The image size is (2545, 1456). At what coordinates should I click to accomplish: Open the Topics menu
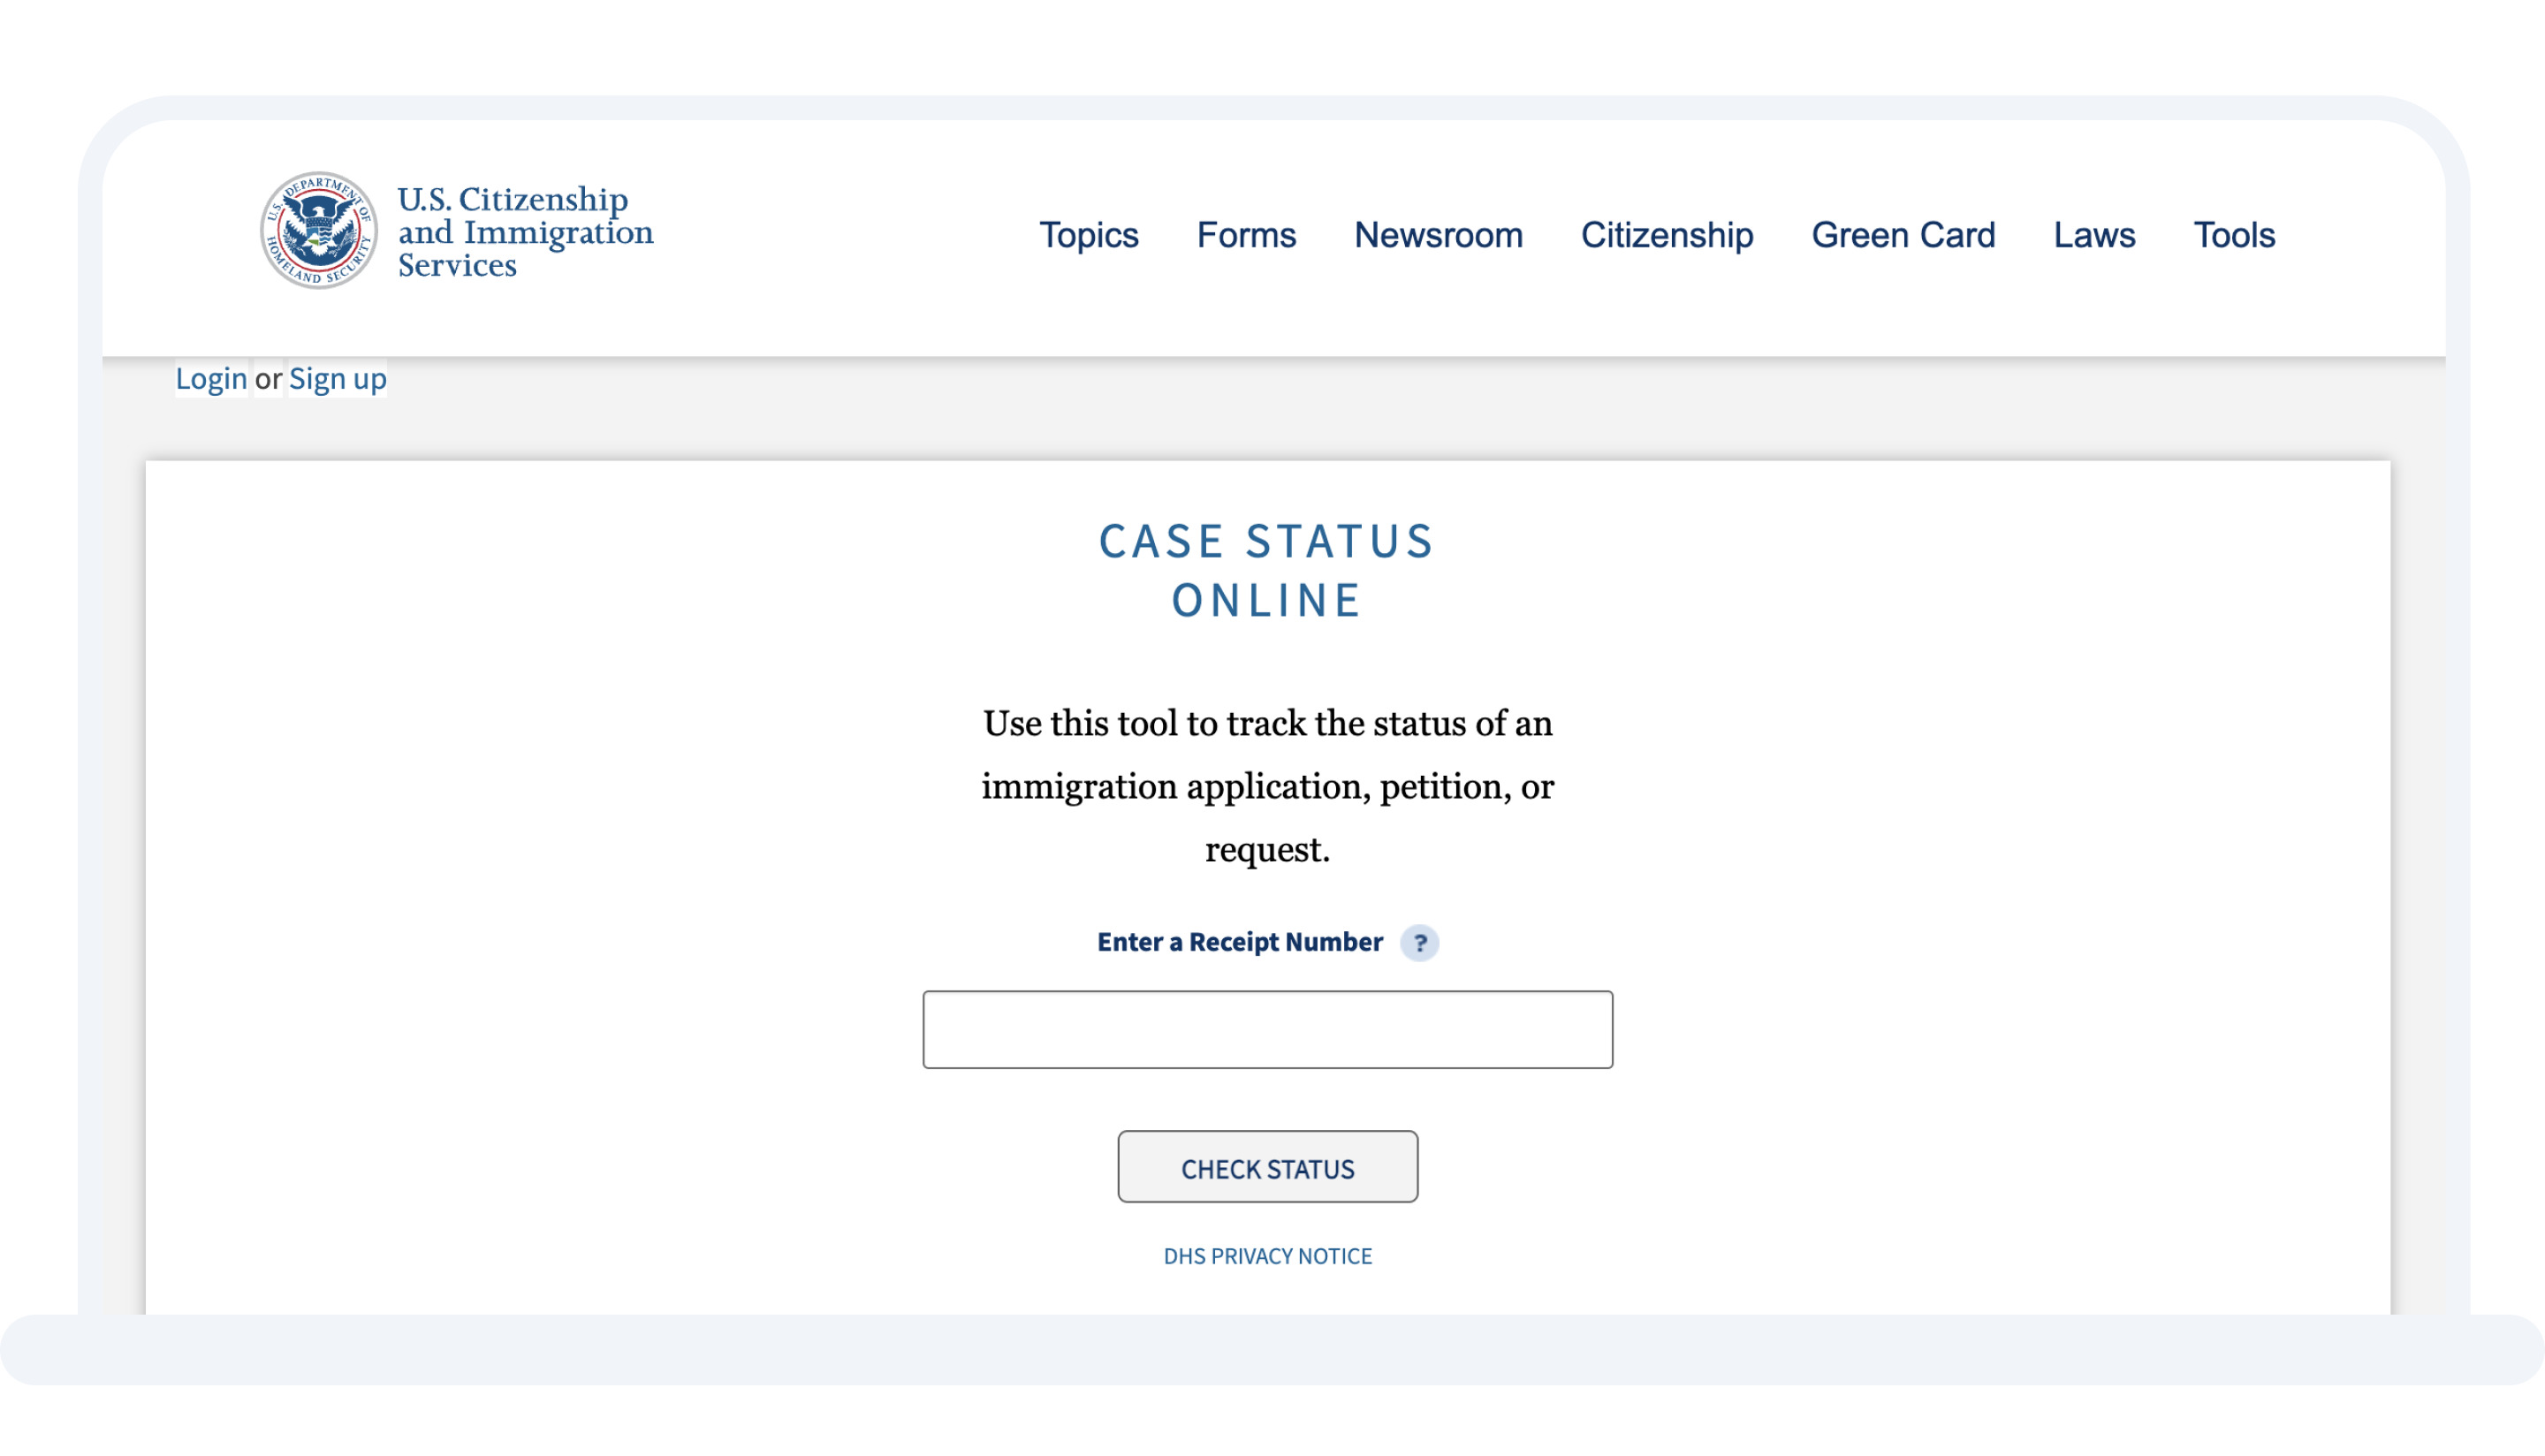click(1088, 235)
